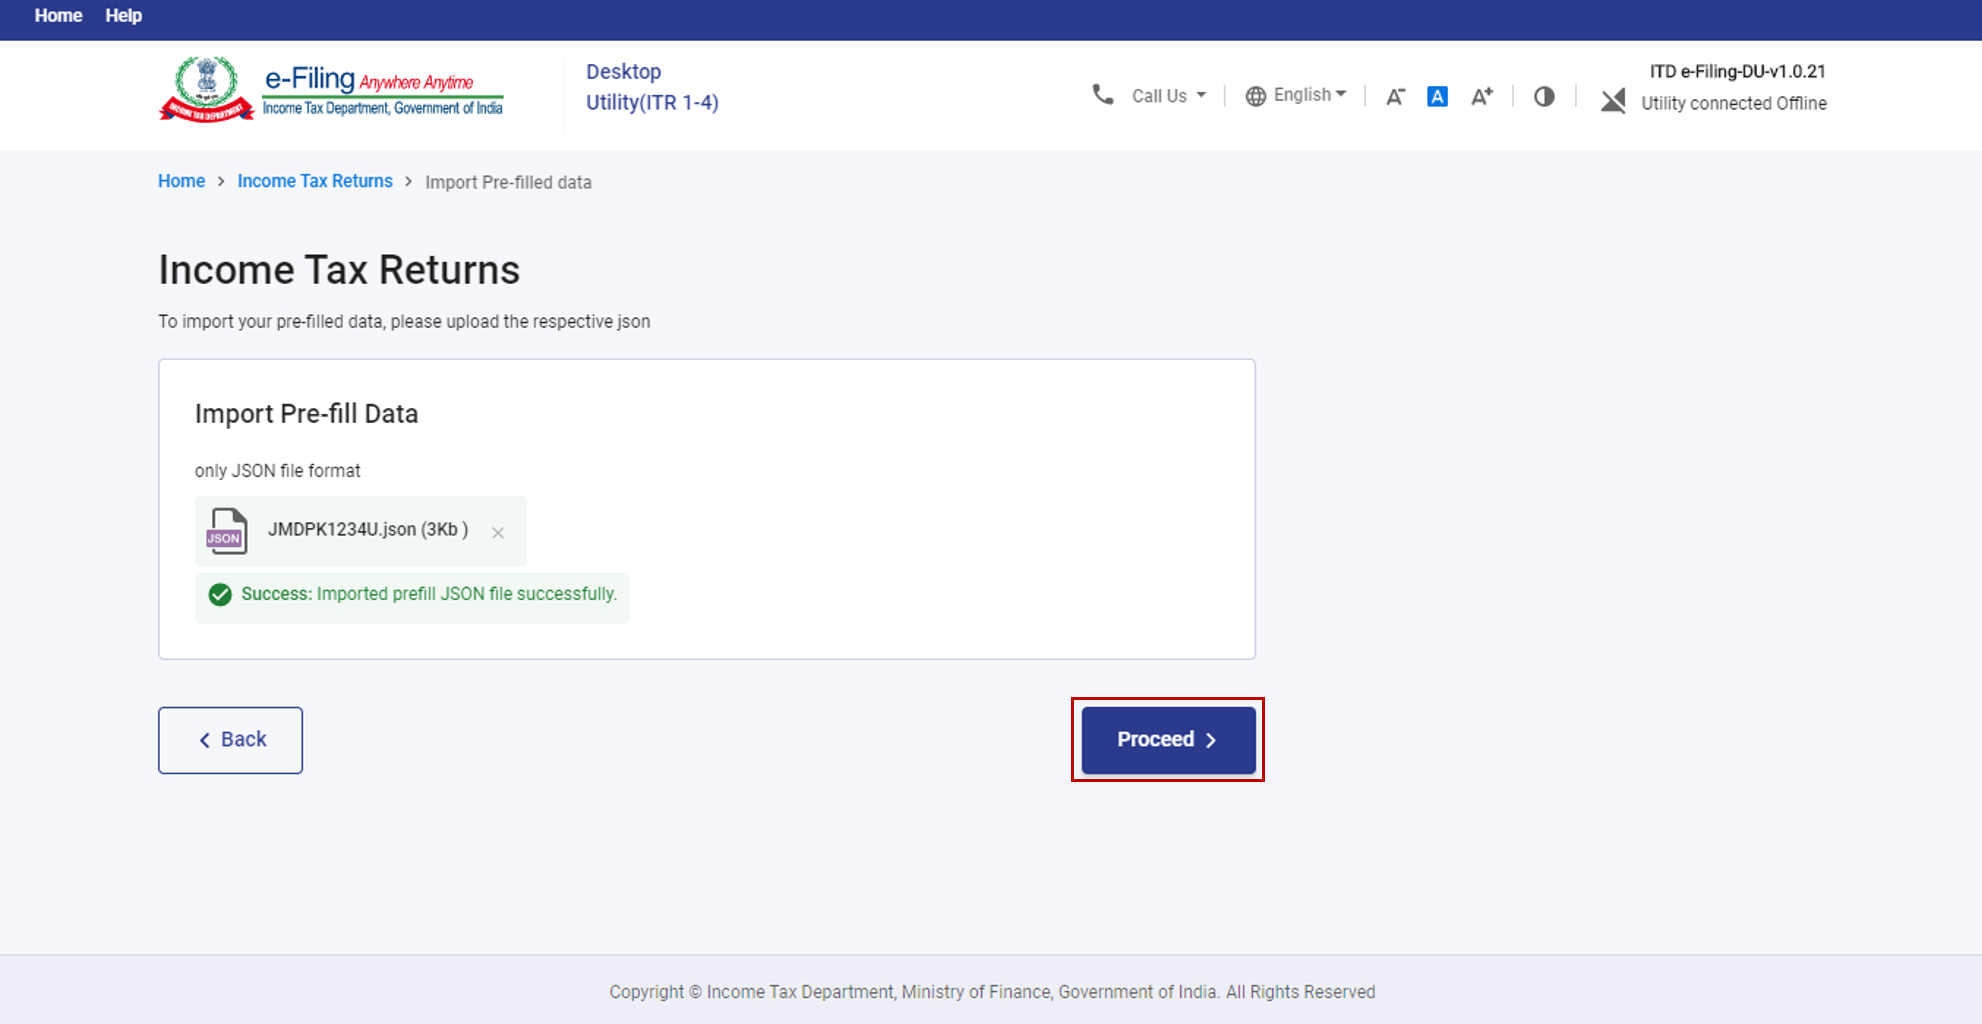Open the English language dropdown

click(x=1309, y=95)
